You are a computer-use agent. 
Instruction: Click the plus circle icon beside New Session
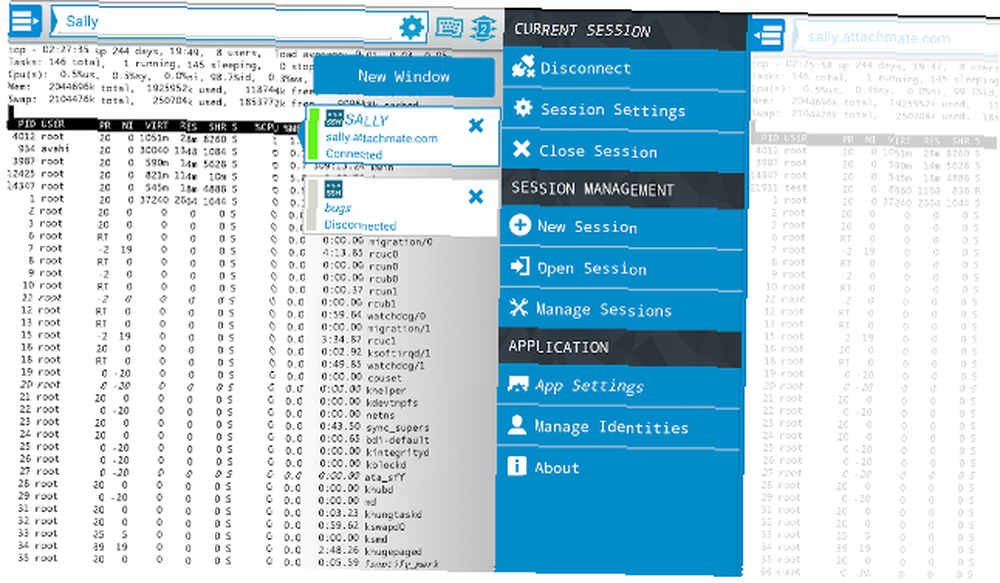tap(520, 225)
